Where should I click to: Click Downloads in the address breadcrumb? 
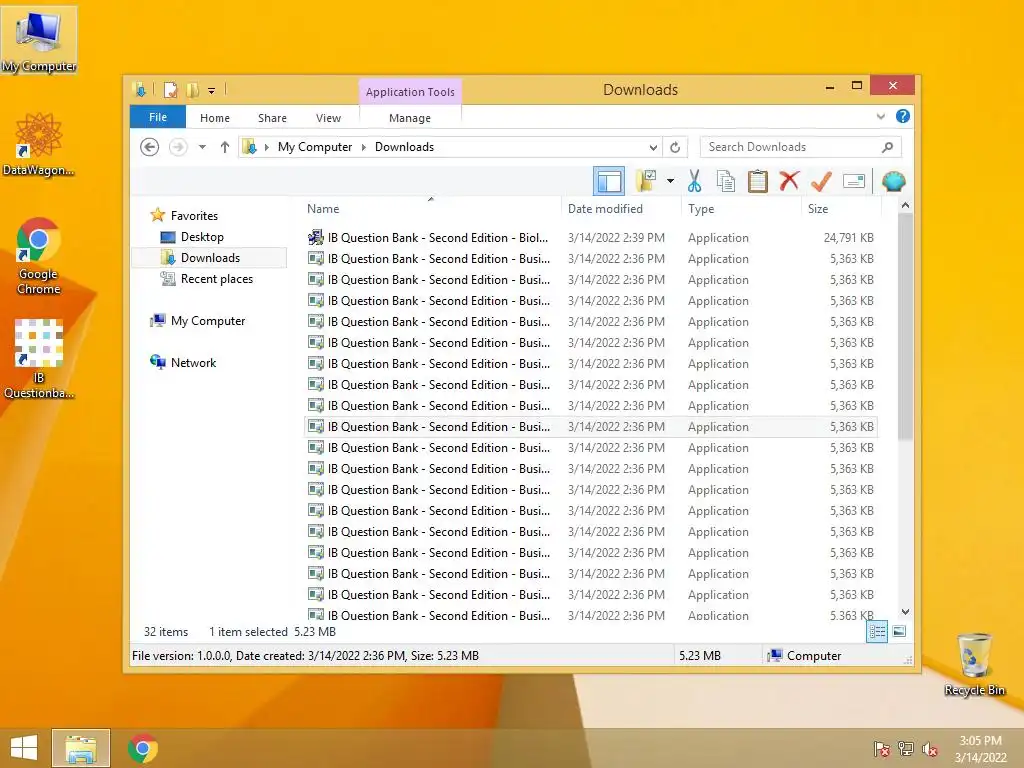pos(404,147)
